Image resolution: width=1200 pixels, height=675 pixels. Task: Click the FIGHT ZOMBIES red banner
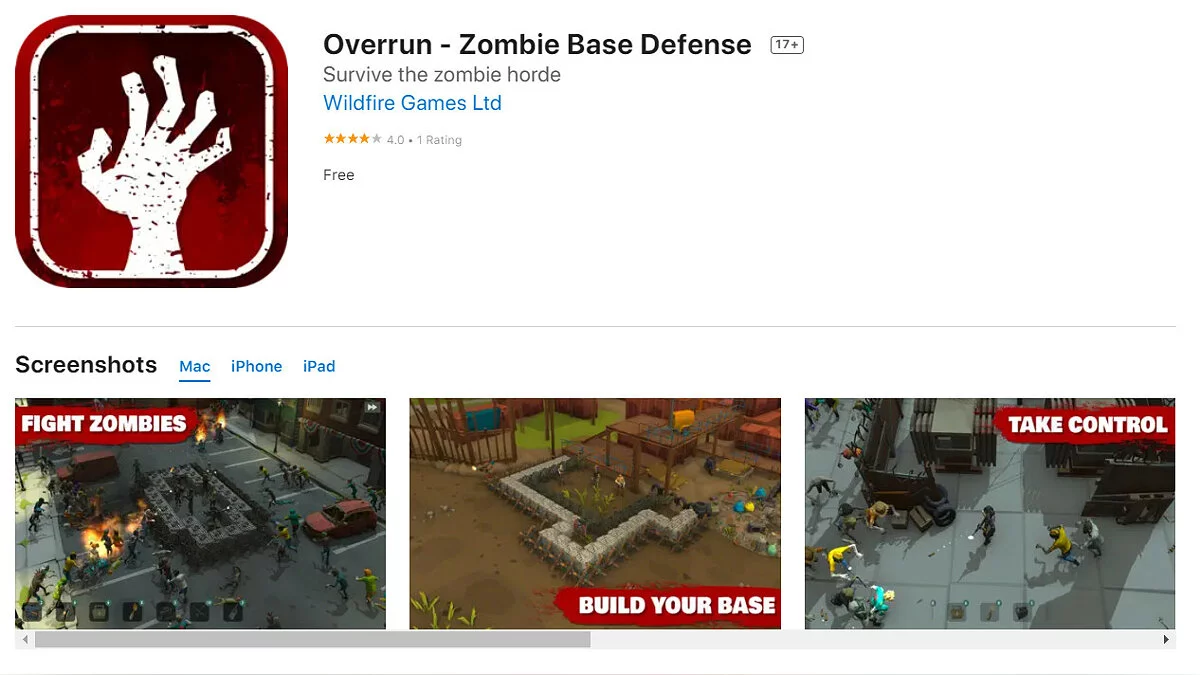104,423
